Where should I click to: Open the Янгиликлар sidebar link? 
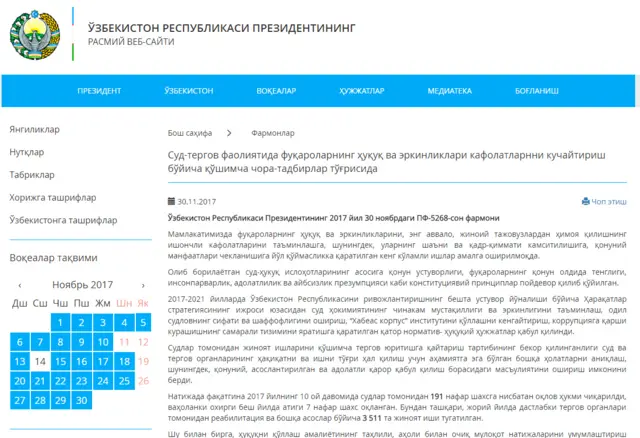(34, 129)
